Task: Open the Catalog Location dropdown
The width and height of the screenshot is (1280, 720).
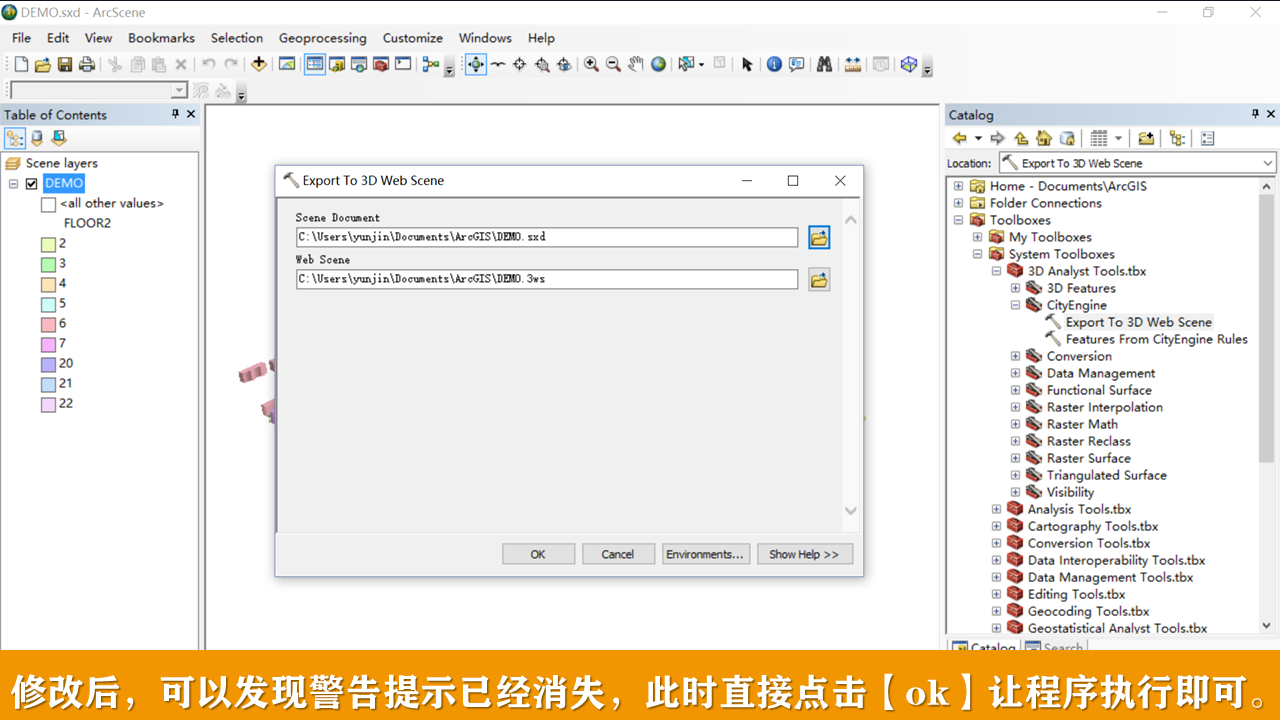Action: pos(1268,163)
